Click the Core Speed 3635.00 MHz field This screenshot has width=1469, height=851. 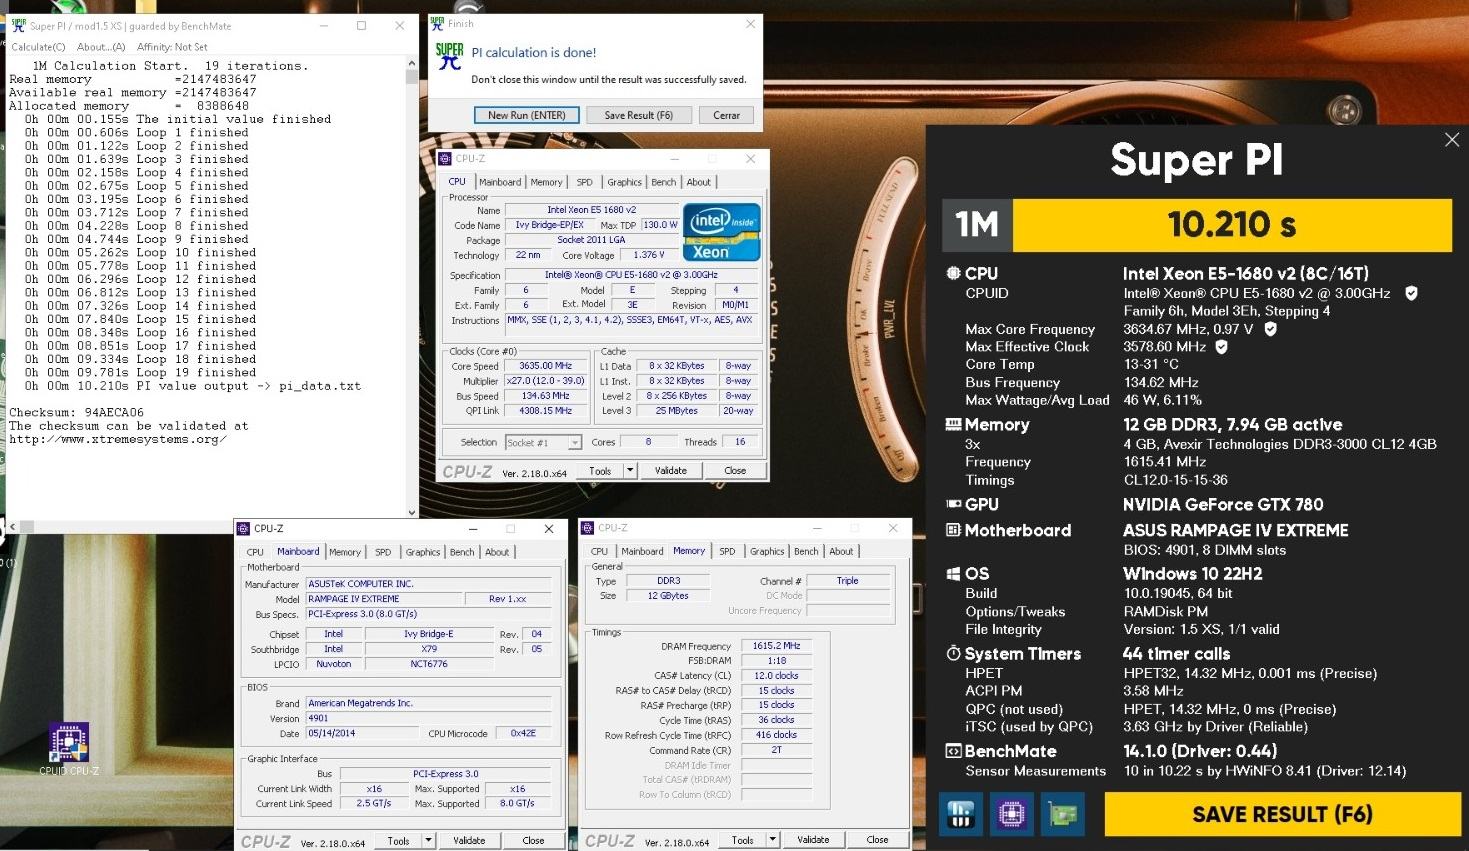pos(546,366)
